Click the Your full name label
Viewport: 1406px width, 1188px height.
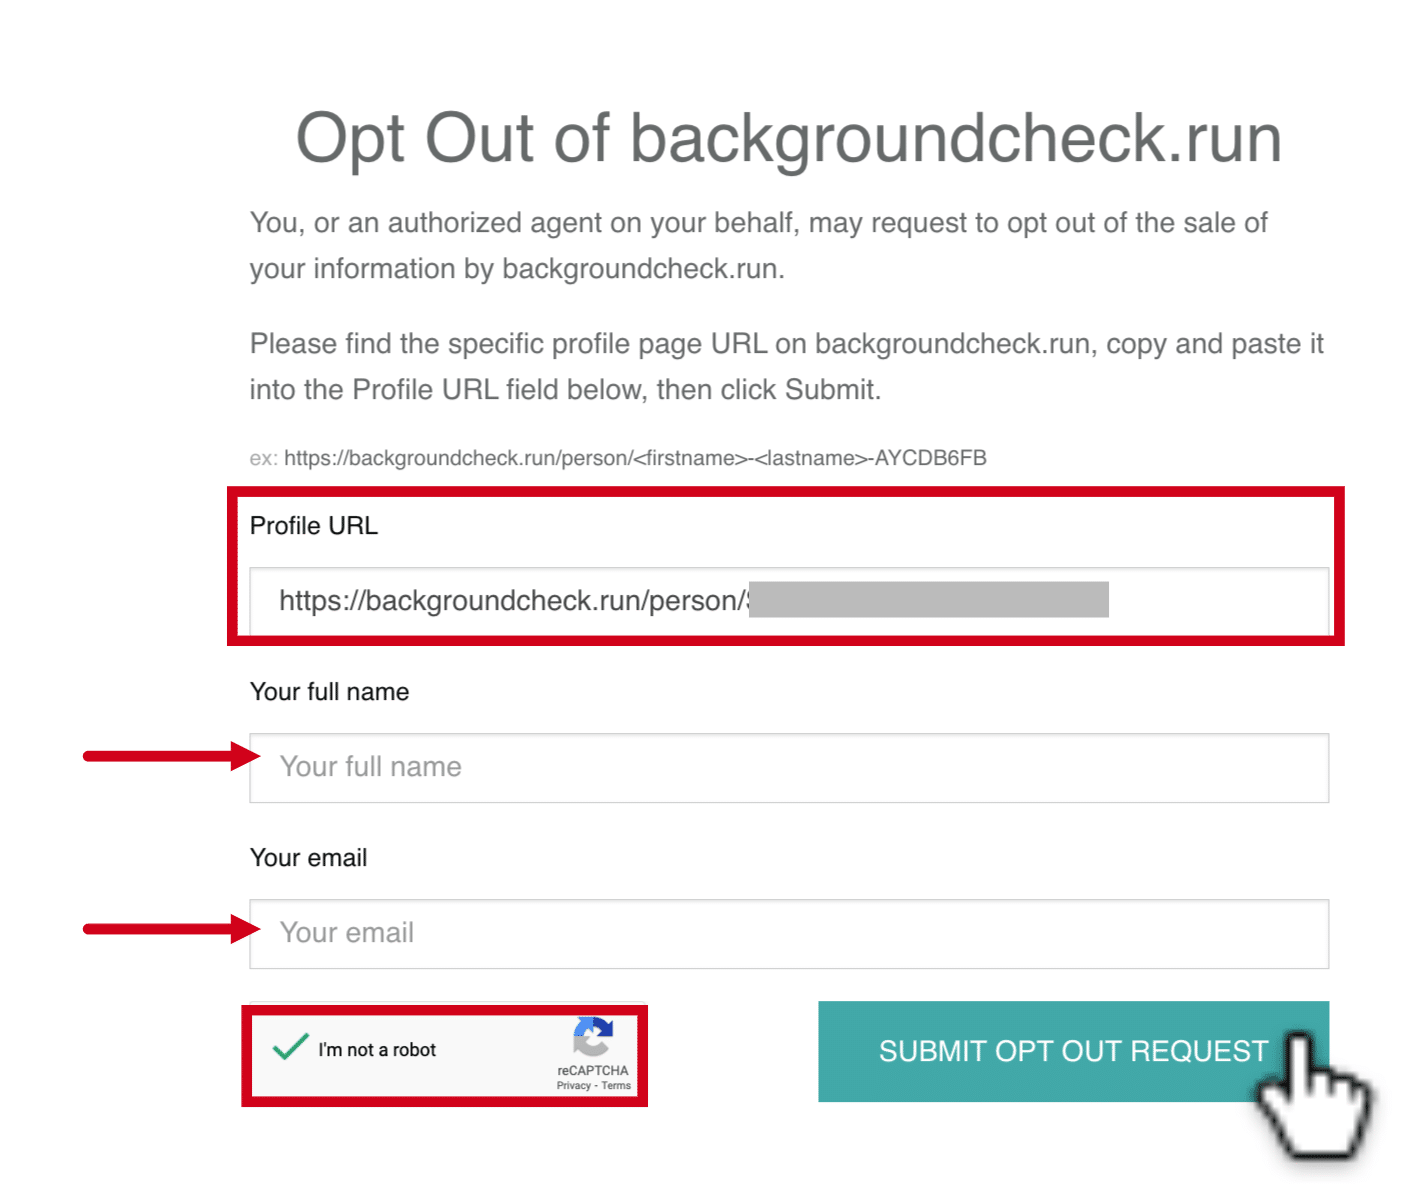click(x=329, y=692)
